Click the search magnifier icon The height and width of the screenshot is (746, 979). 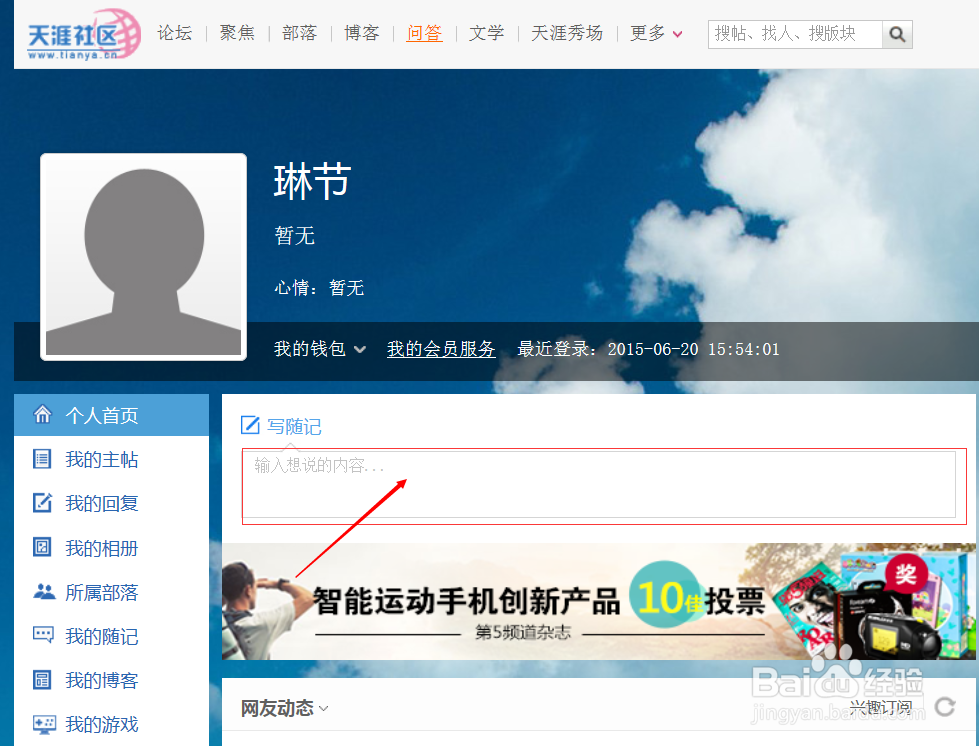(x=897, y=34)
